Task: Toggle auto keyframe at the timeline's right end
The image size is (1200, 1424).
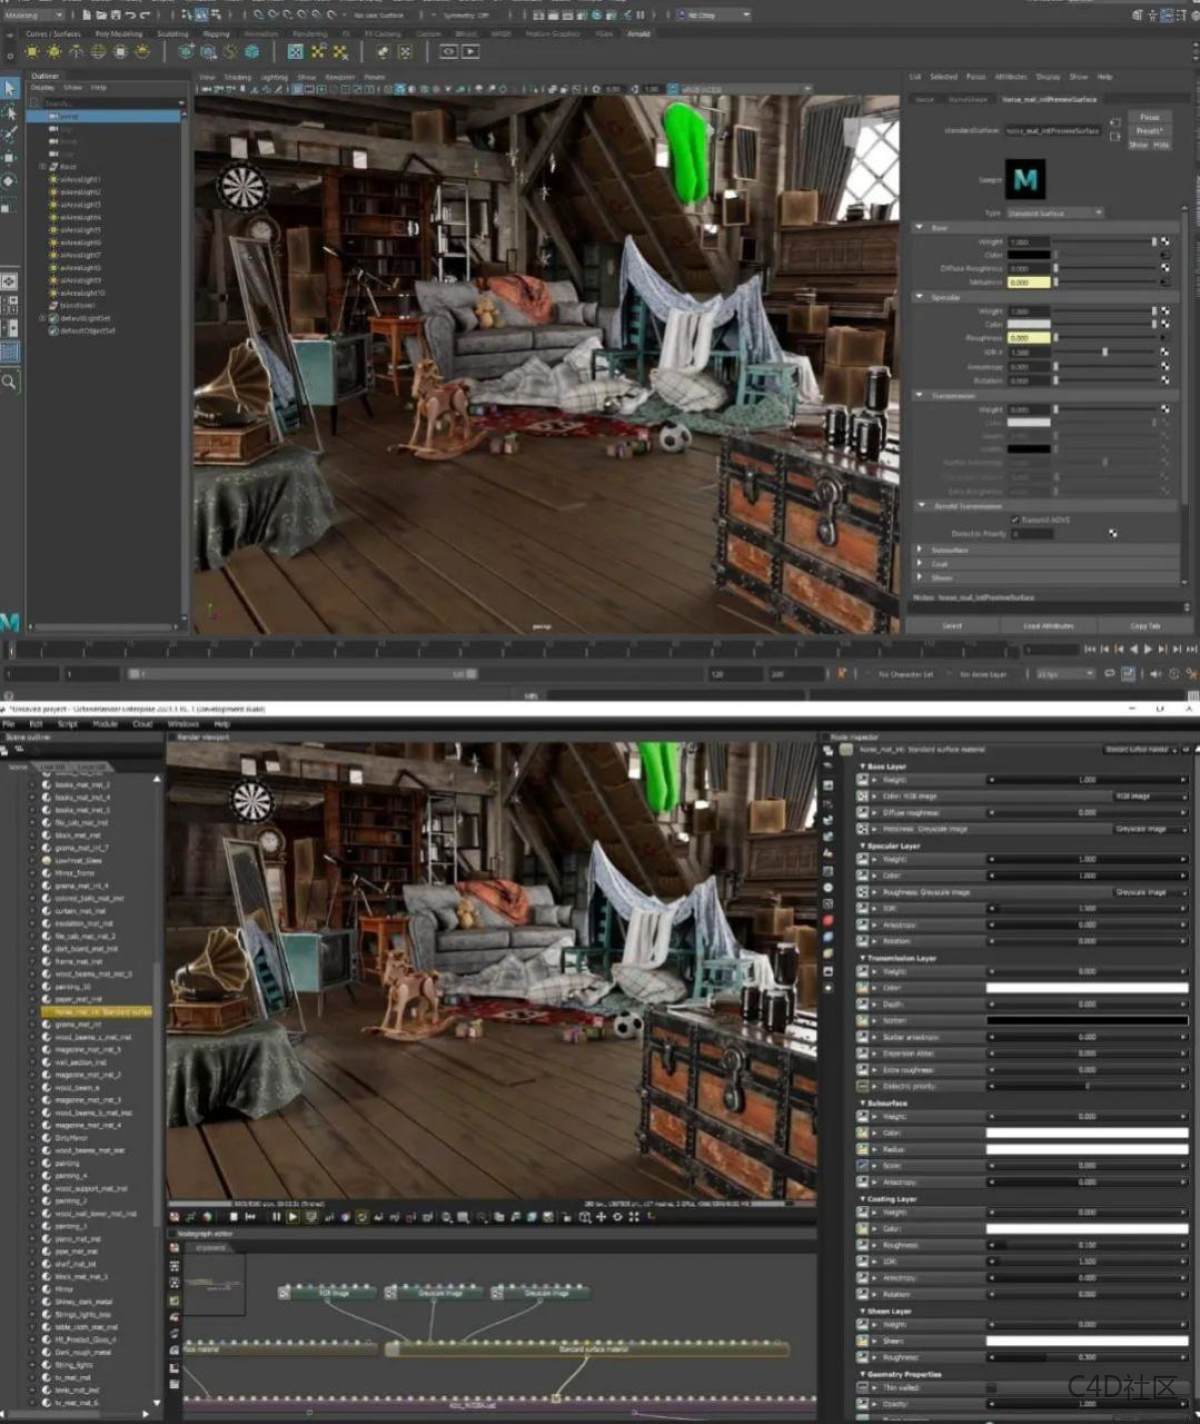Action: pyautogui.click(x=1190, y=673)
